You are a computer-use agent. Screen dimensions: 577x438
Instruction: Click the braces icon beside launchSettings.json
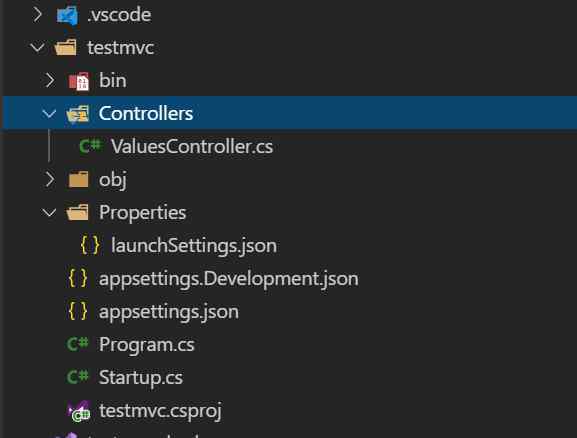(x=90, y=245)
